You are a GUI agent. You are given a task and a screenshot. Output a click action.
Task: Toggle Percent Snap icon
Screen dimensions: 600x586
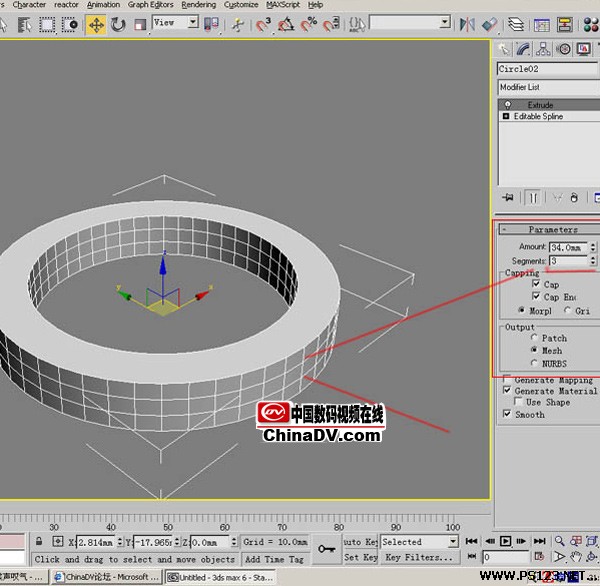coord(309,25)
